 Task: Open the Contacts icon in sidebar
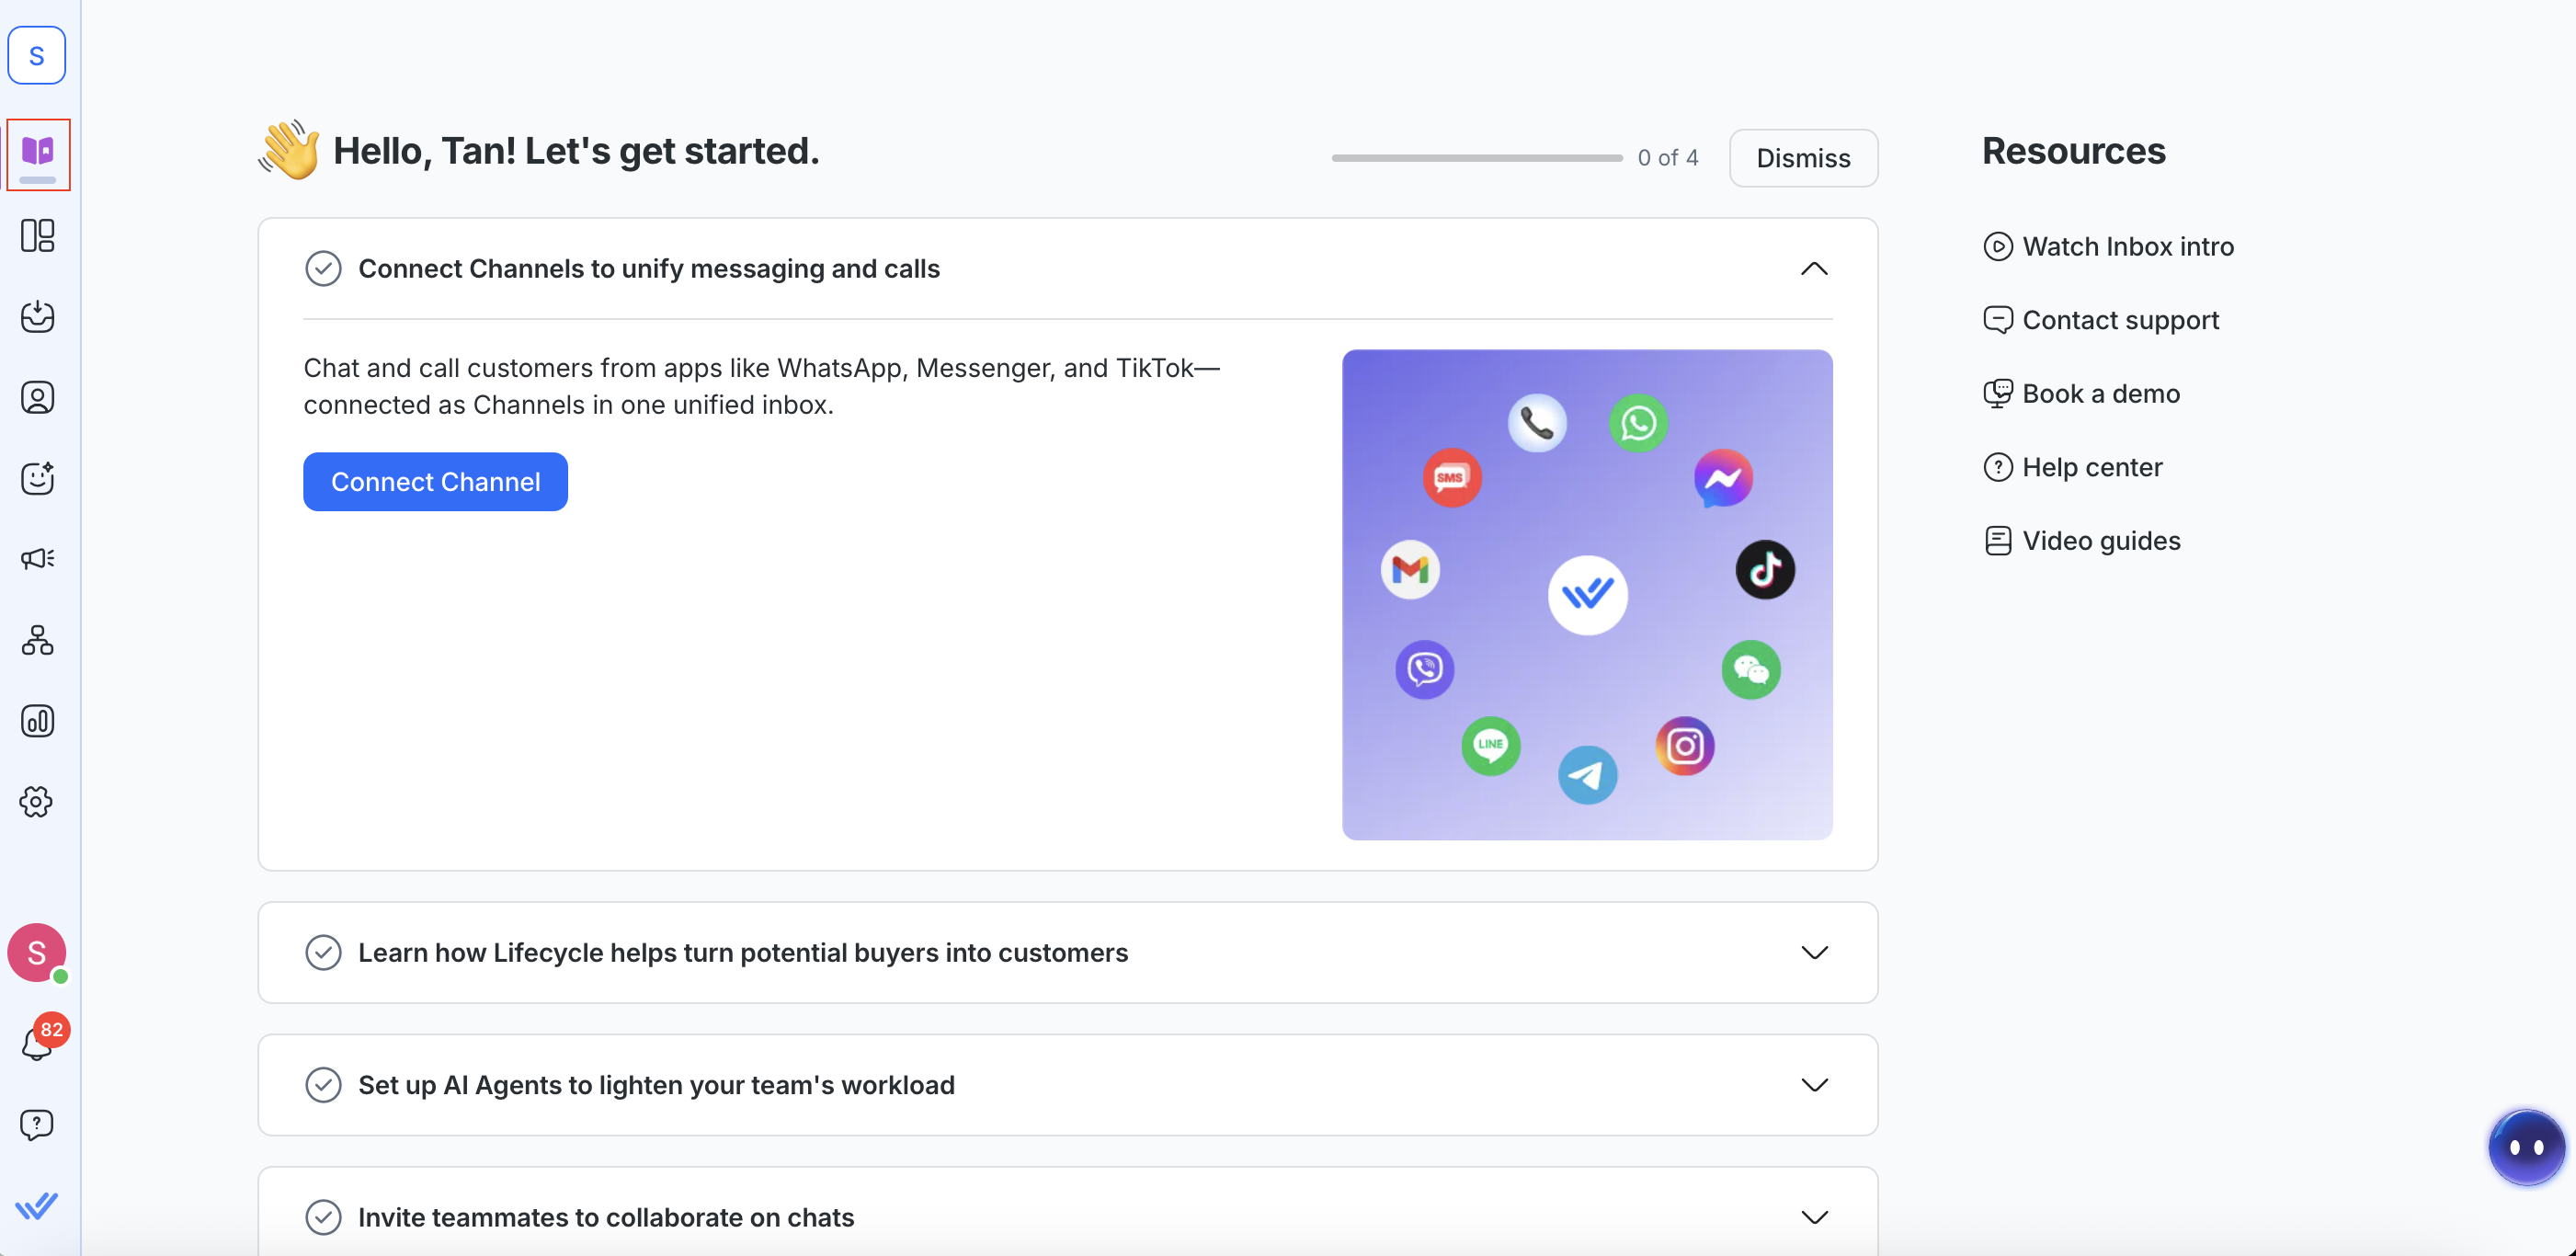point(37,398)
